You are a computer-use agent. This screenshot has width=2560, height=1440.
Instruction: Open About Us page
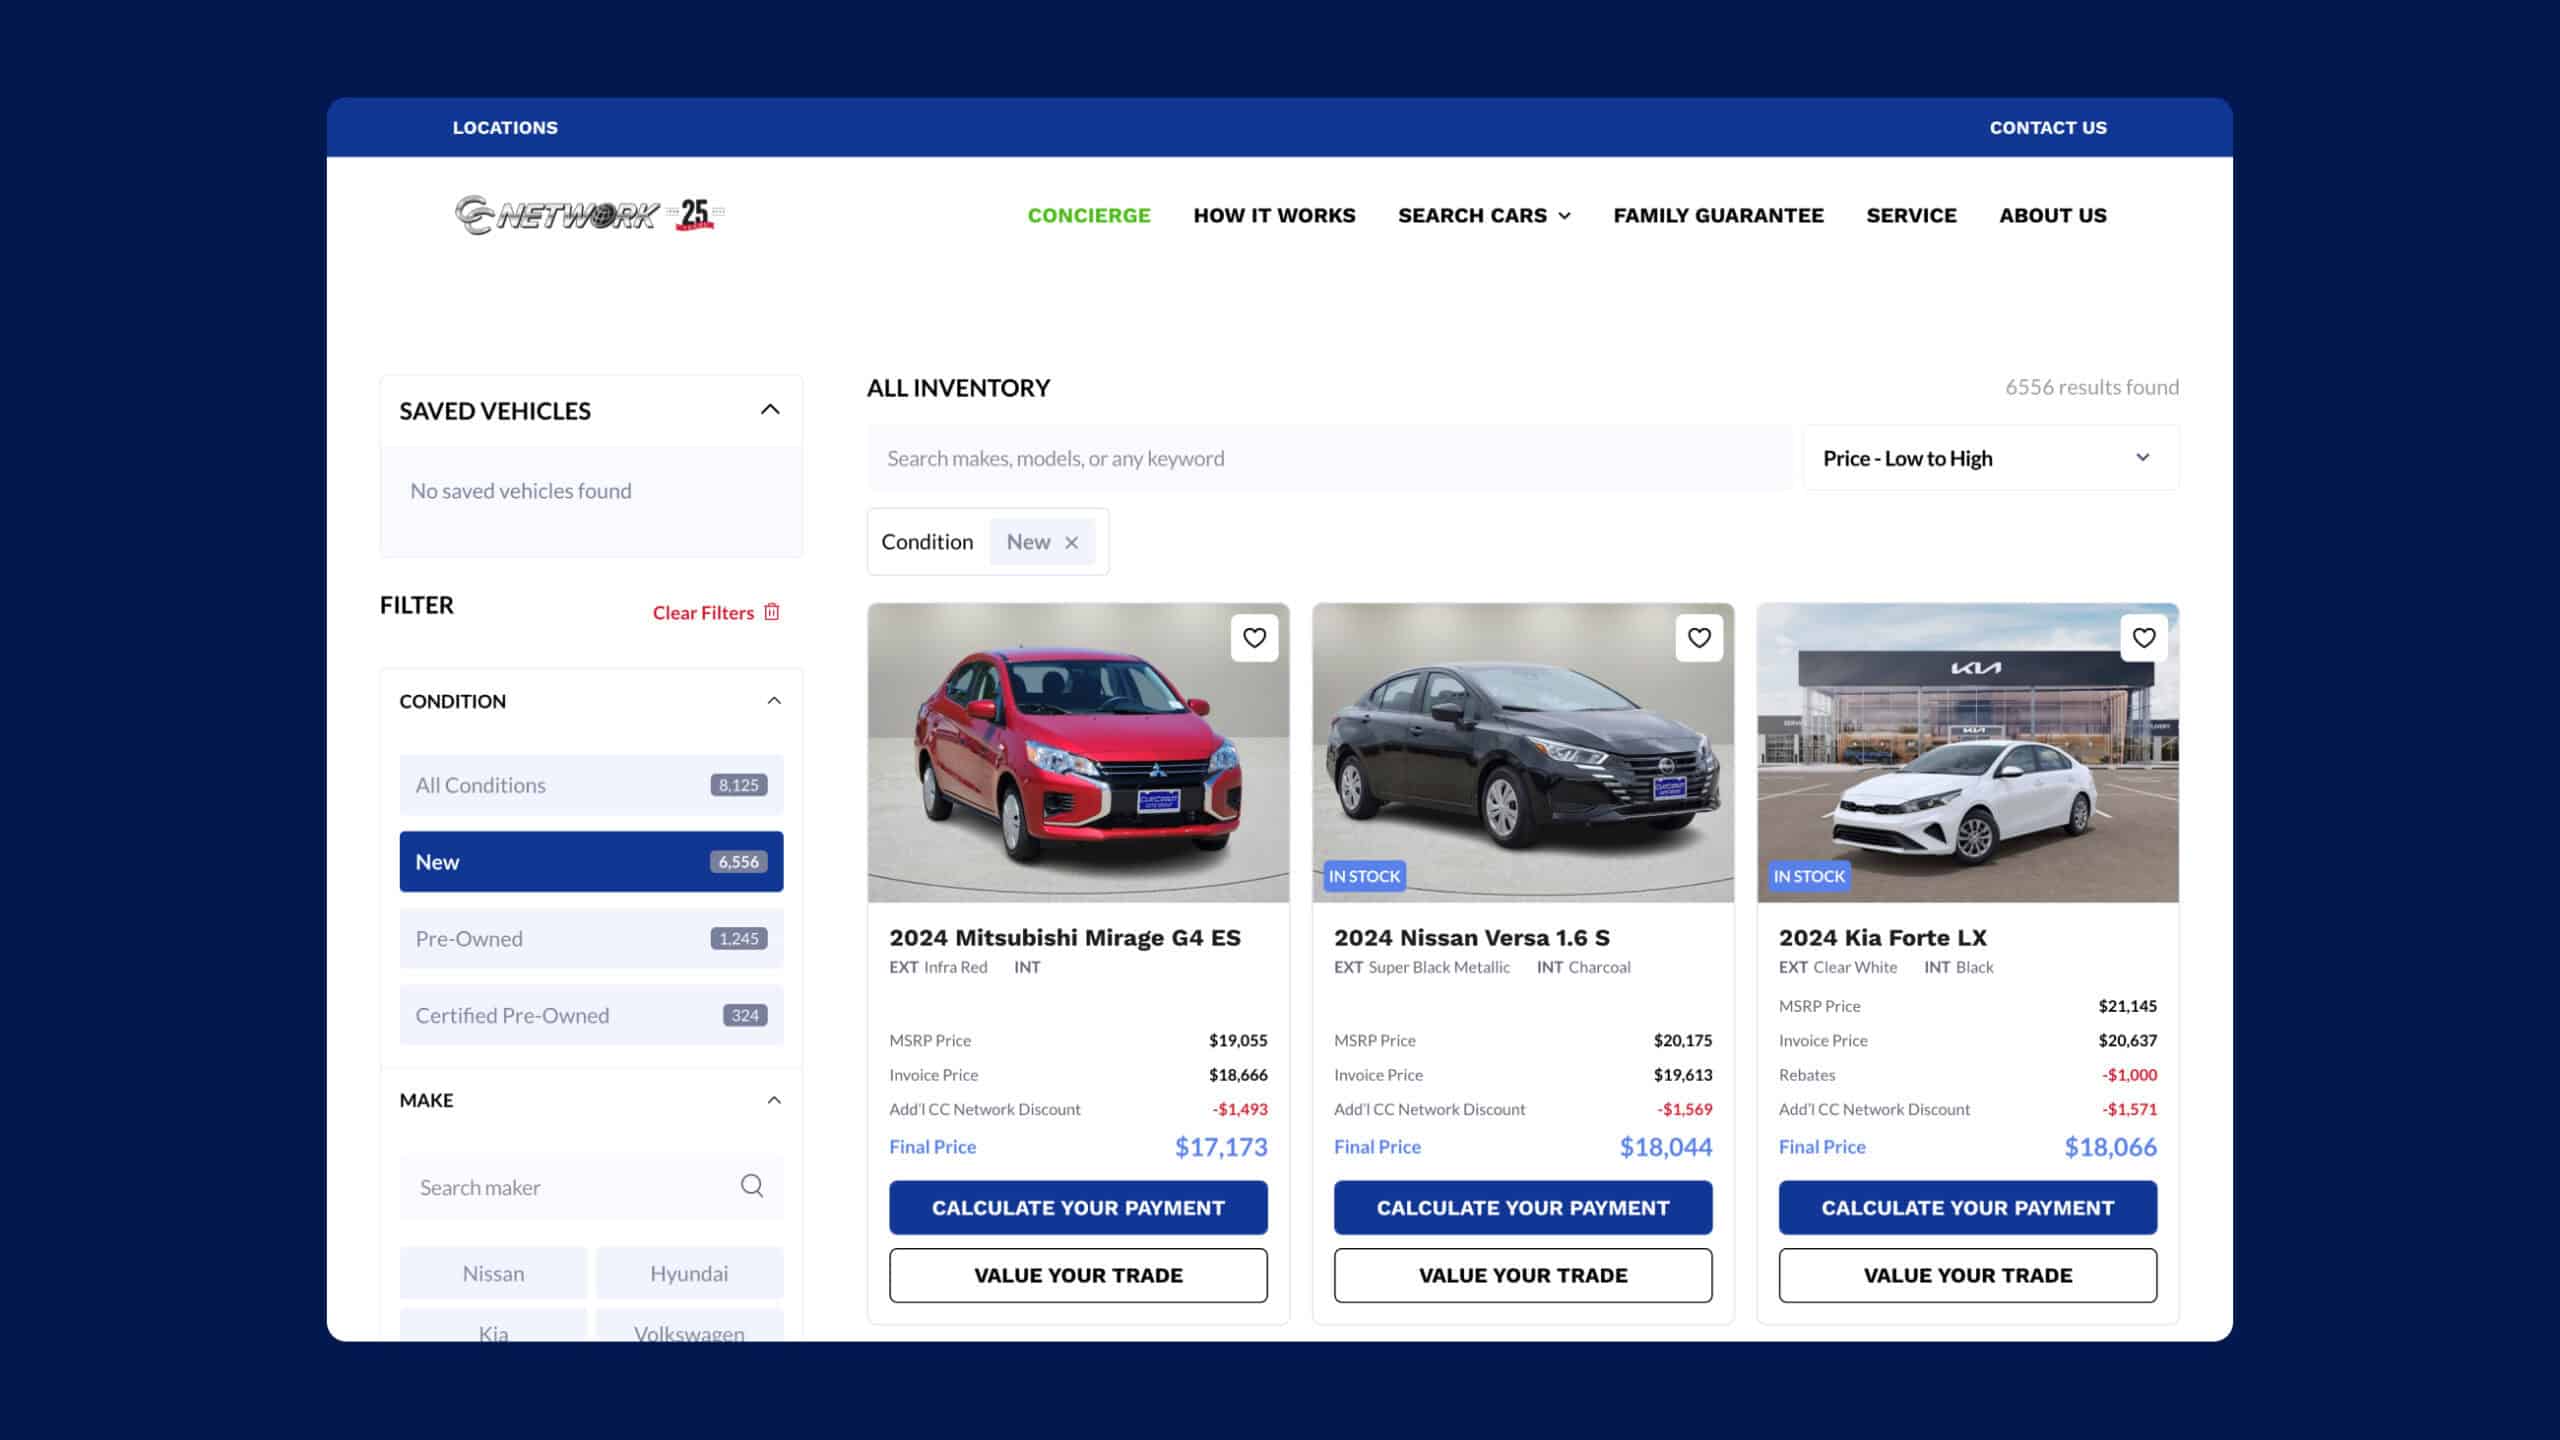2053,215
